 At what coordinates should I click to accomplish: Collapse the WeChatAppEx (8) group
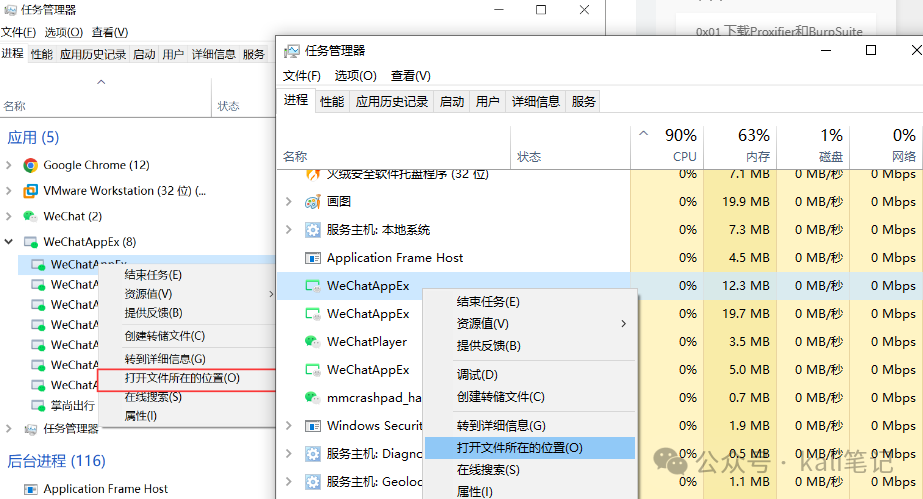(x=9, y=242)
